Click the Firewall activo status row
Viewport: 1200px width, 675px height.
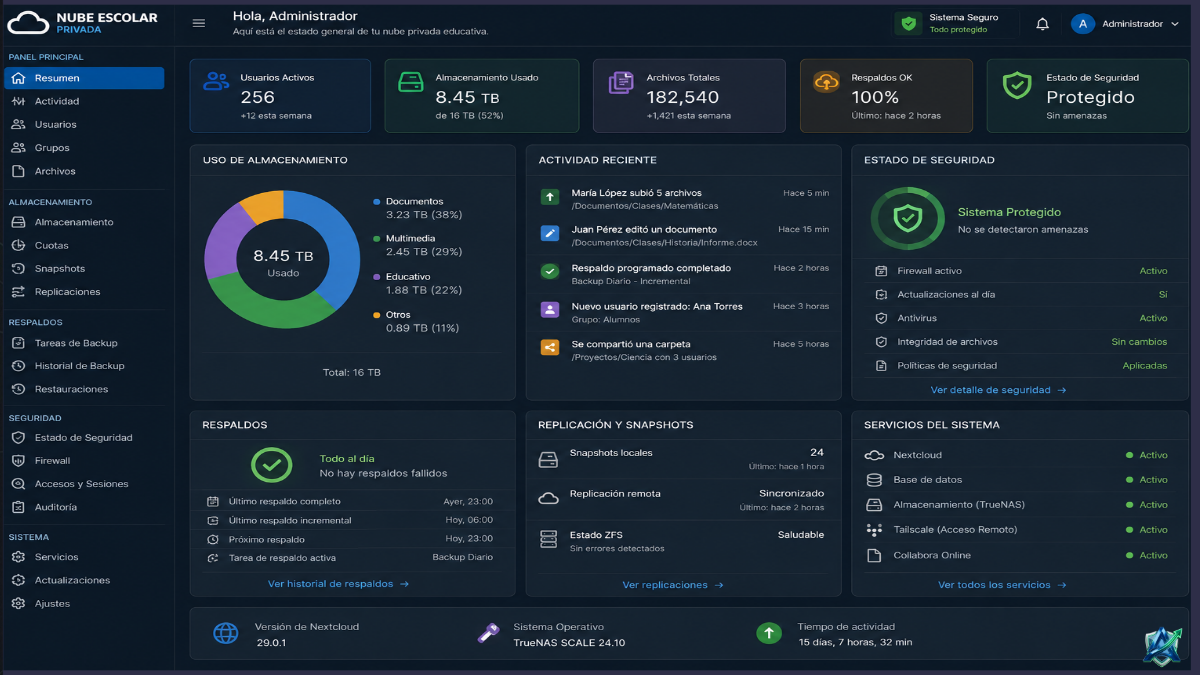point(1020,271)
